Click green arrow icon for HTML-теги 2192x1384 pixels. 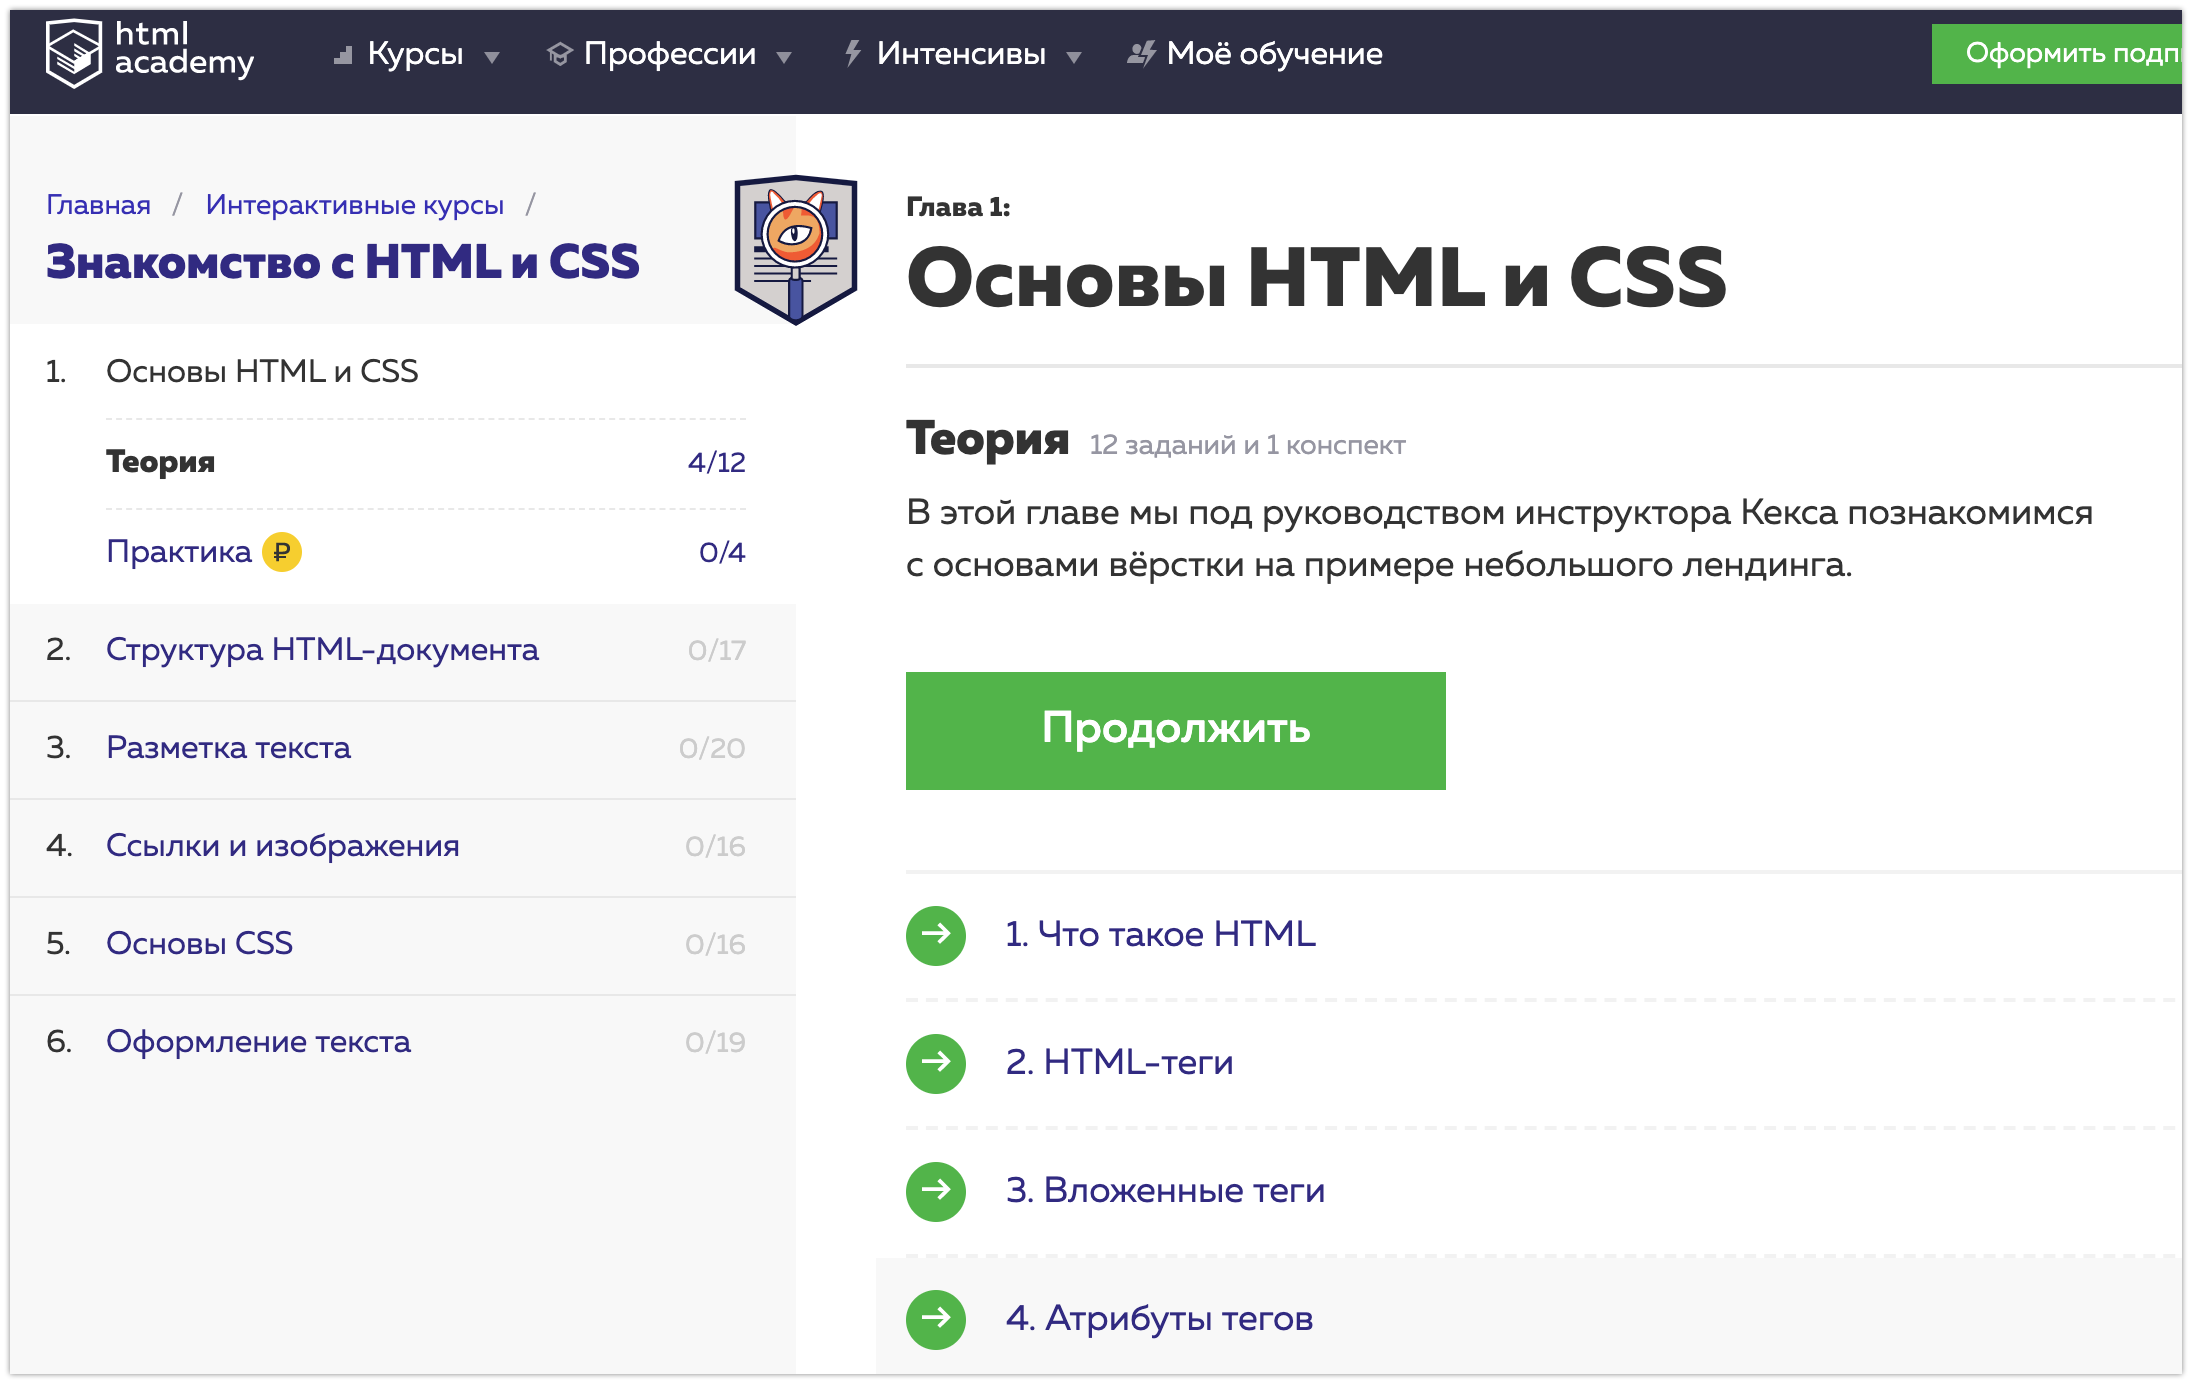(936, 1063)
